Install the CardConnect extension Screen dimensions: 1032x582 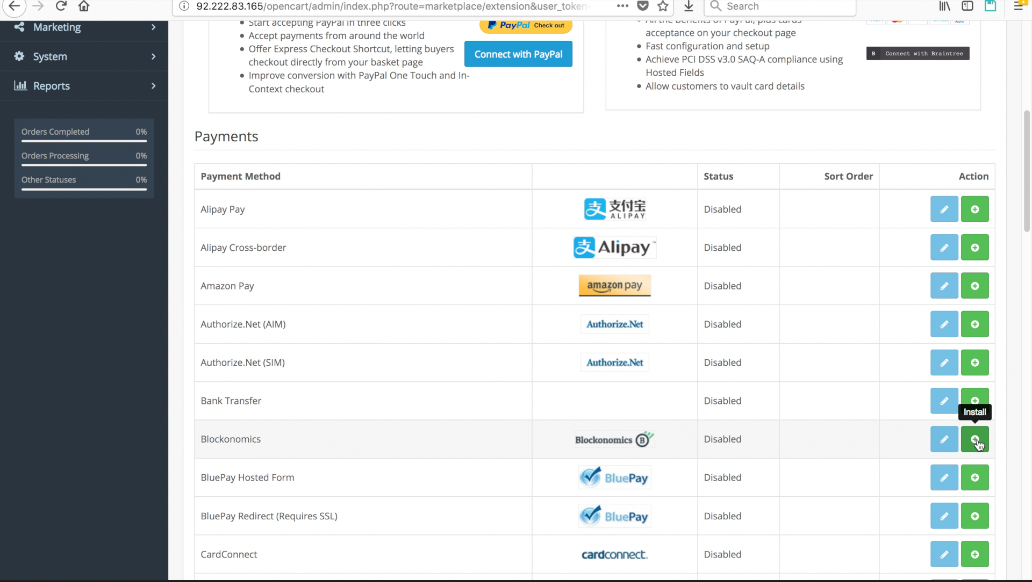tap(975, 554)
